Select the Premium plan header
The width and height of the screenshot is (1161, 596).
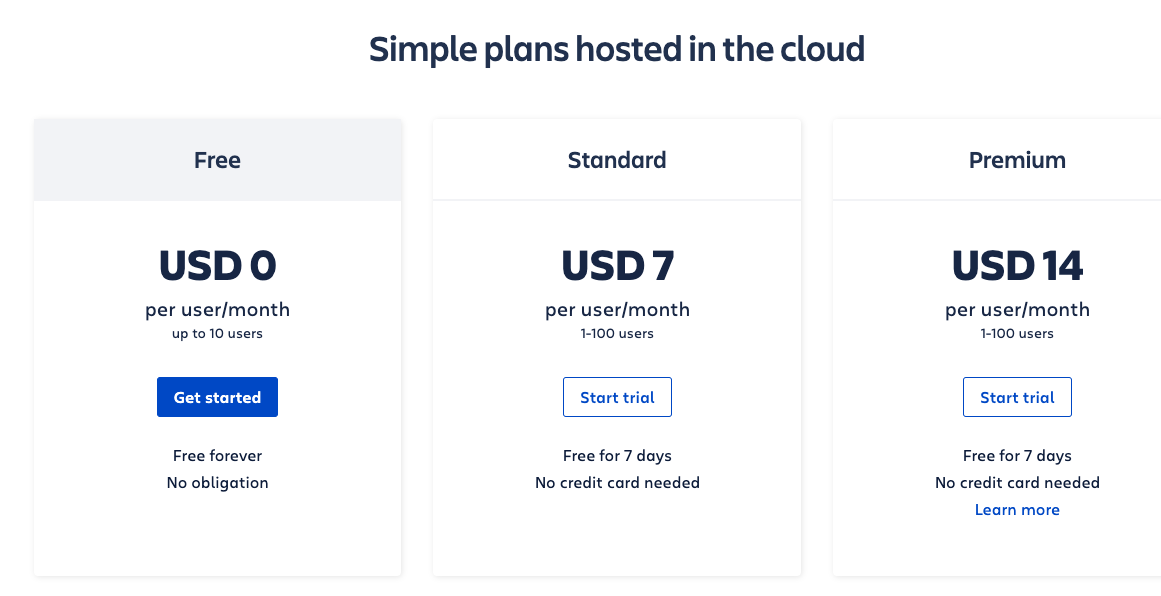(x=1017, y=160)
